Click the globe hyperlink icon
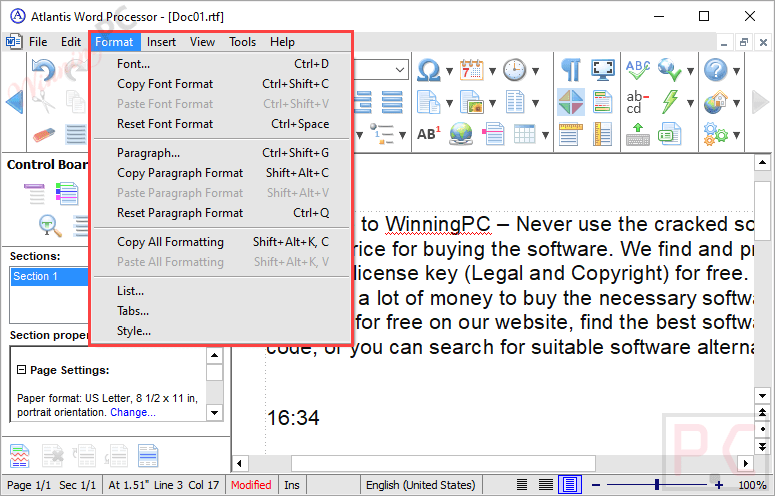 pyautogui.click(x=461, y=134)
